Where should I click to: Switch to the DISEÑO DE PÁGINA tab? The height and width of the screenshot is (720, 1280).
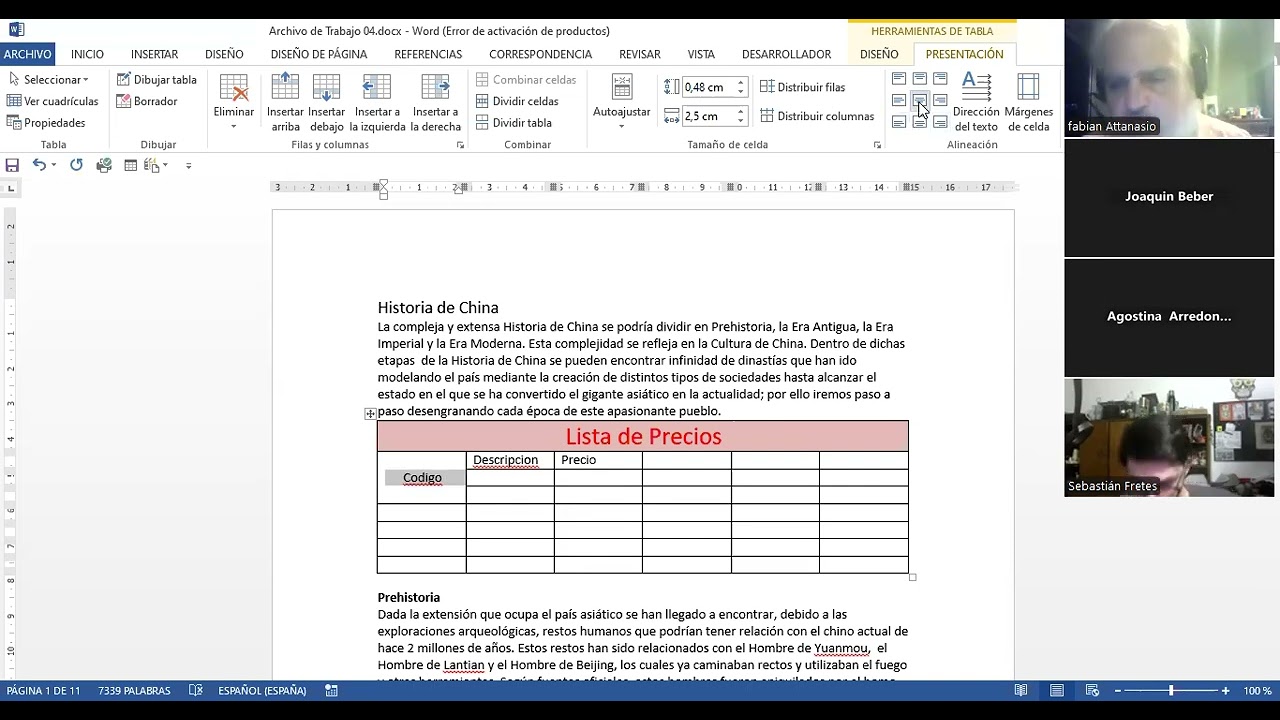[x=319, y=54]
